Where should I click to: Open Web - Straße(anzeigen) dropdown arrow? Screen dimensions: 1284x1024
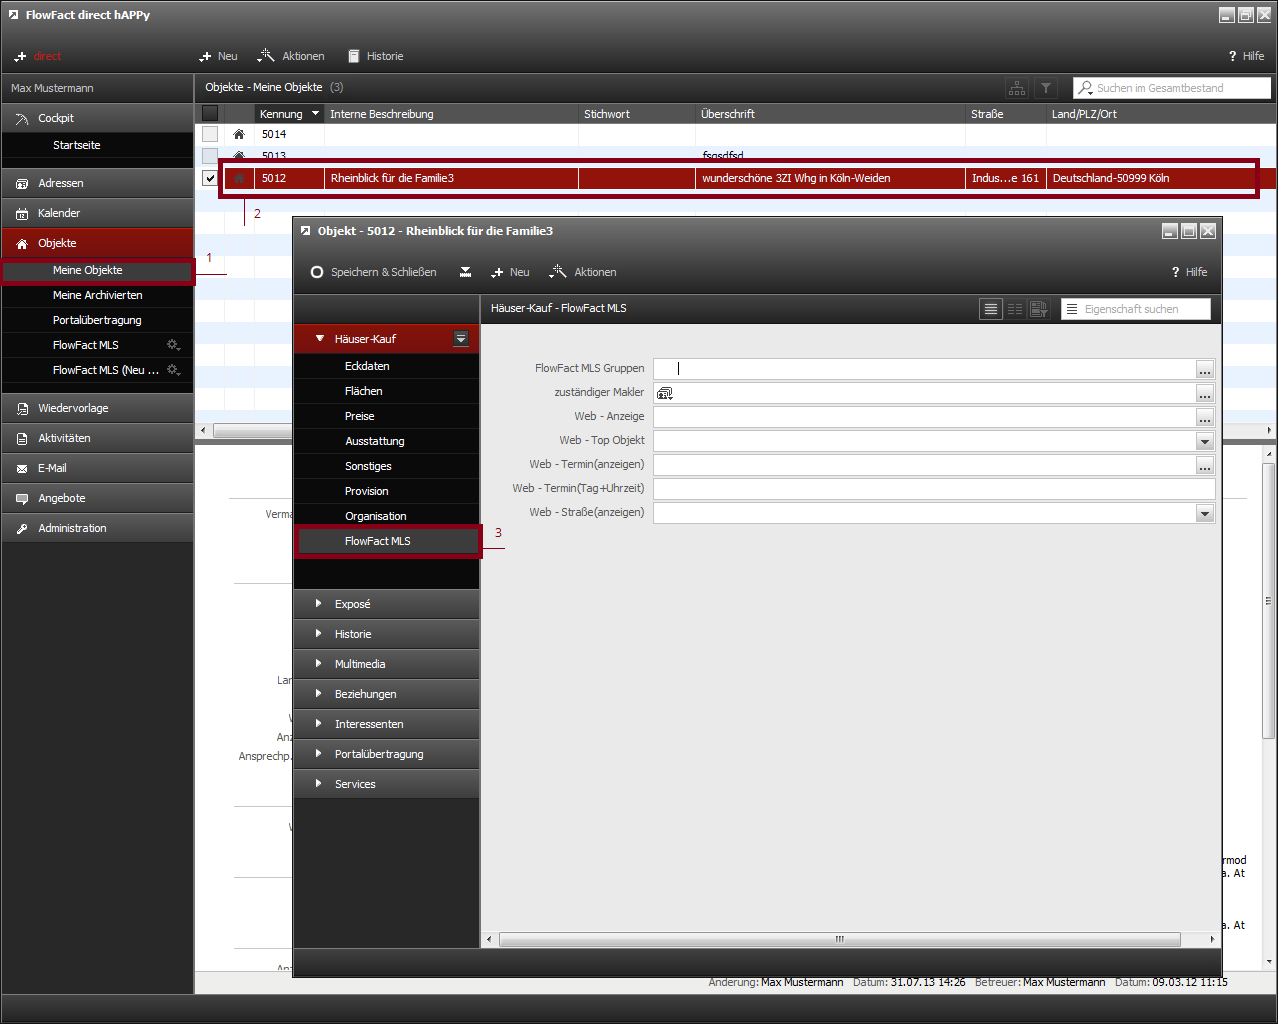[1205, 513]
